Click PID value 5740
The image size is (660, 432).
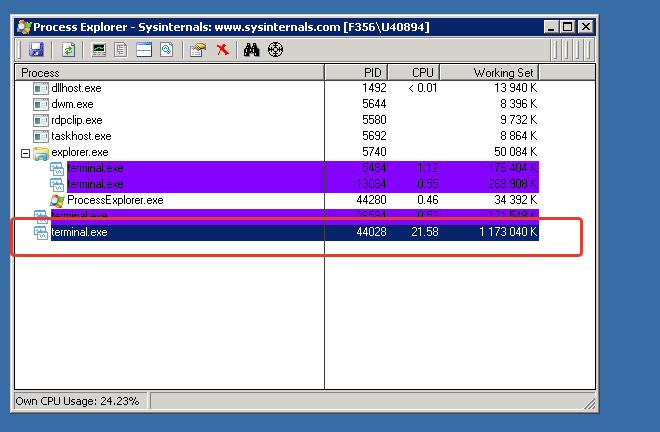374,152
